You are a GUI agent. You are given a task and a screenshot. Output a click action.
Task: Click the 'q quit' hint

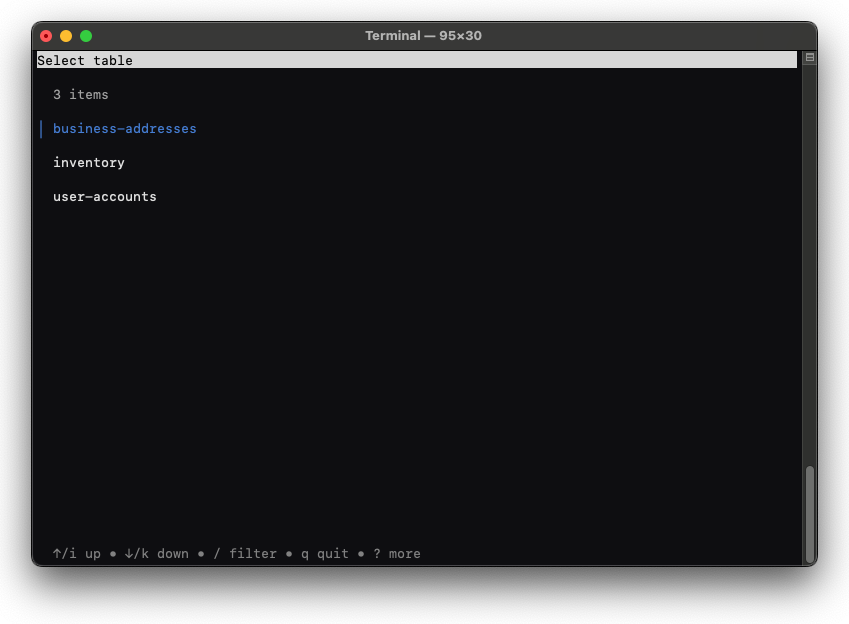point(325,553)
